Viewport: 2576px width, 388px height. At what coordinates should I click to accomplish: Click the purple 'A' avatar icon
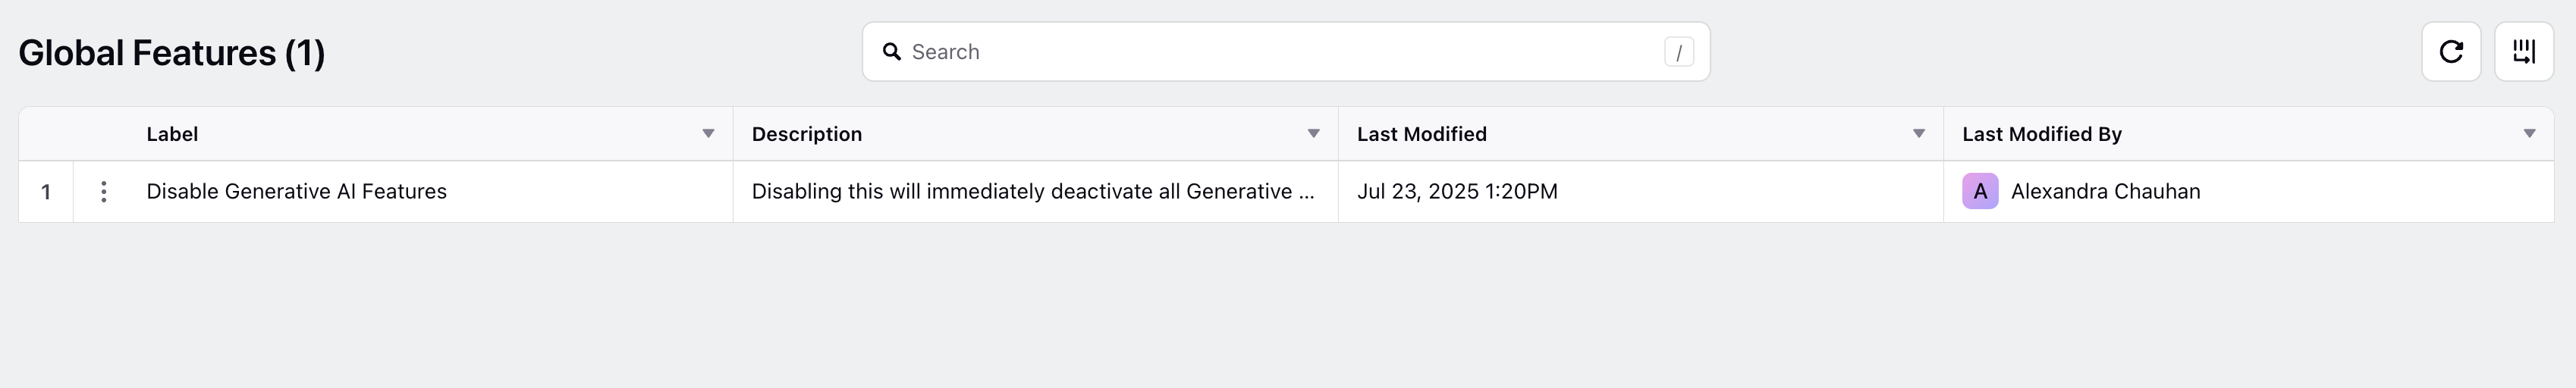pyautogui.click(x=1980, y=192)
